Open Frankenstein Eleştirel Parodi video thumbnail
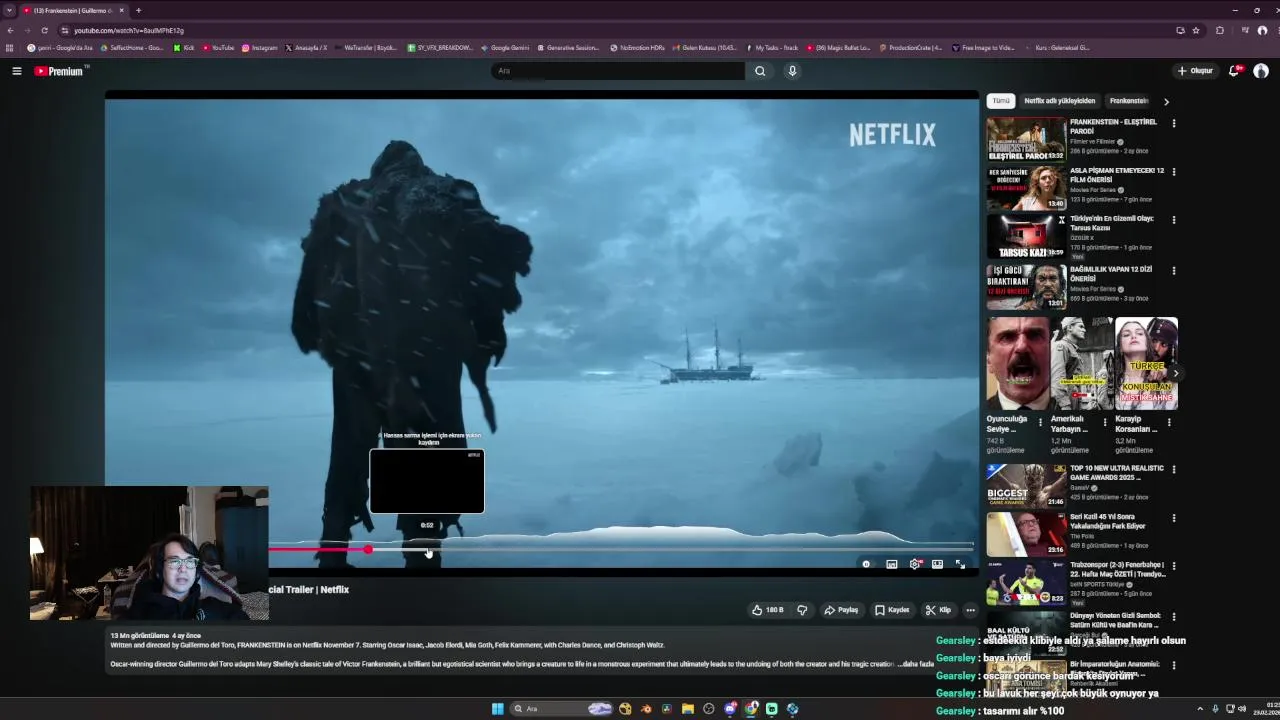The height and width of the screenshot is (720, 1280). (x=1026, y=139)
